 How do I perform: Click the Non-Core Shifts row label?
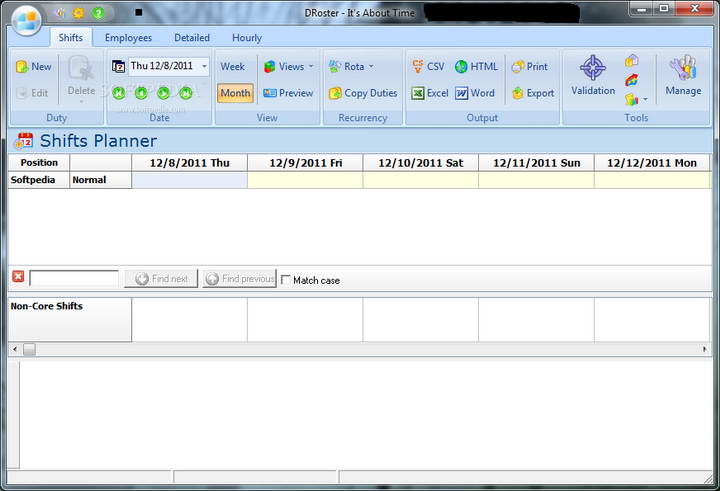coord(70,319)
